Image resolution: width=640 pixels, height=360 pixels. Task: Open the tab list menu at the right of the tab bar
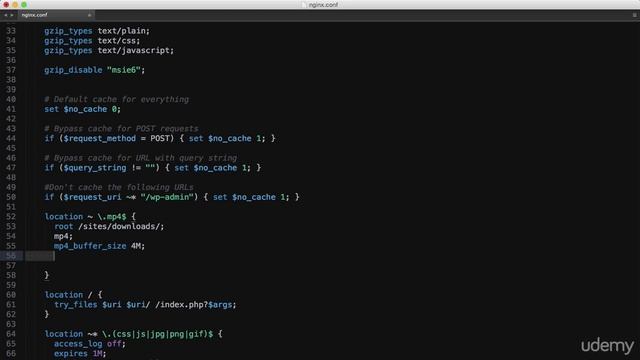tap(634, 15)
